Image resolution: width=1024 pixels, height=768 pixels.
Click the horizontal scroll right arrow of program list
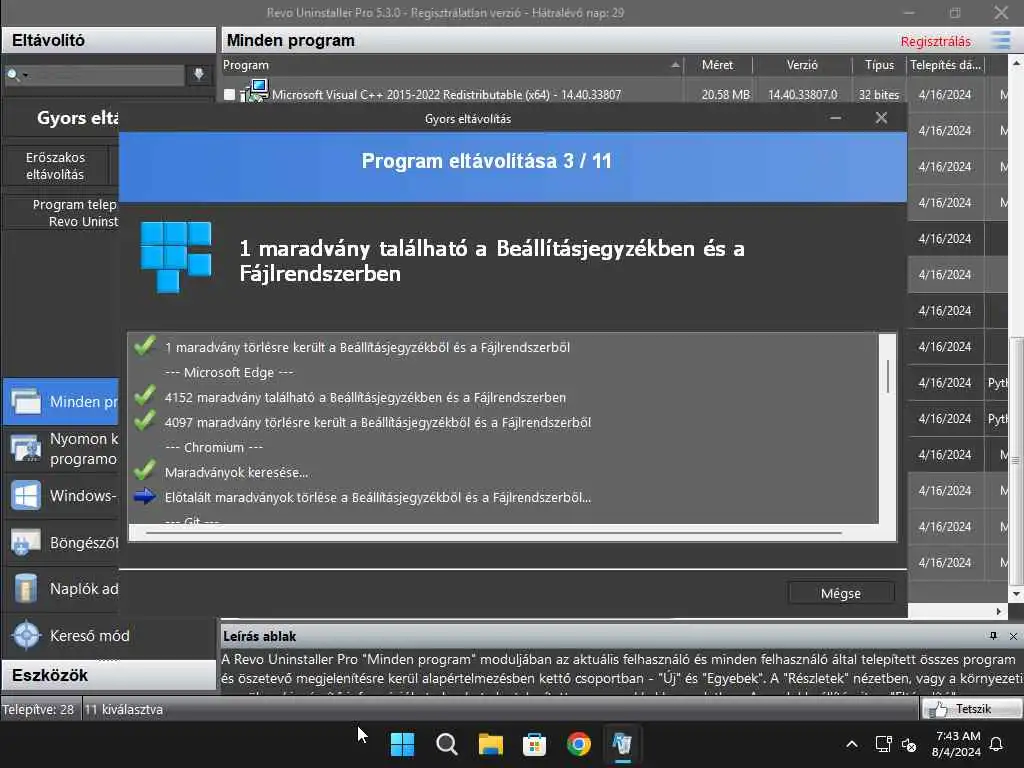coord(999,611)
